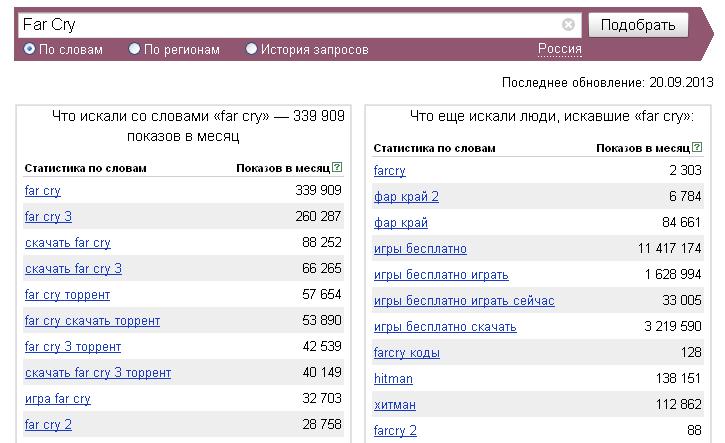
Task: Click the value '112 862' for хитман
Action: tap(678, 404)
